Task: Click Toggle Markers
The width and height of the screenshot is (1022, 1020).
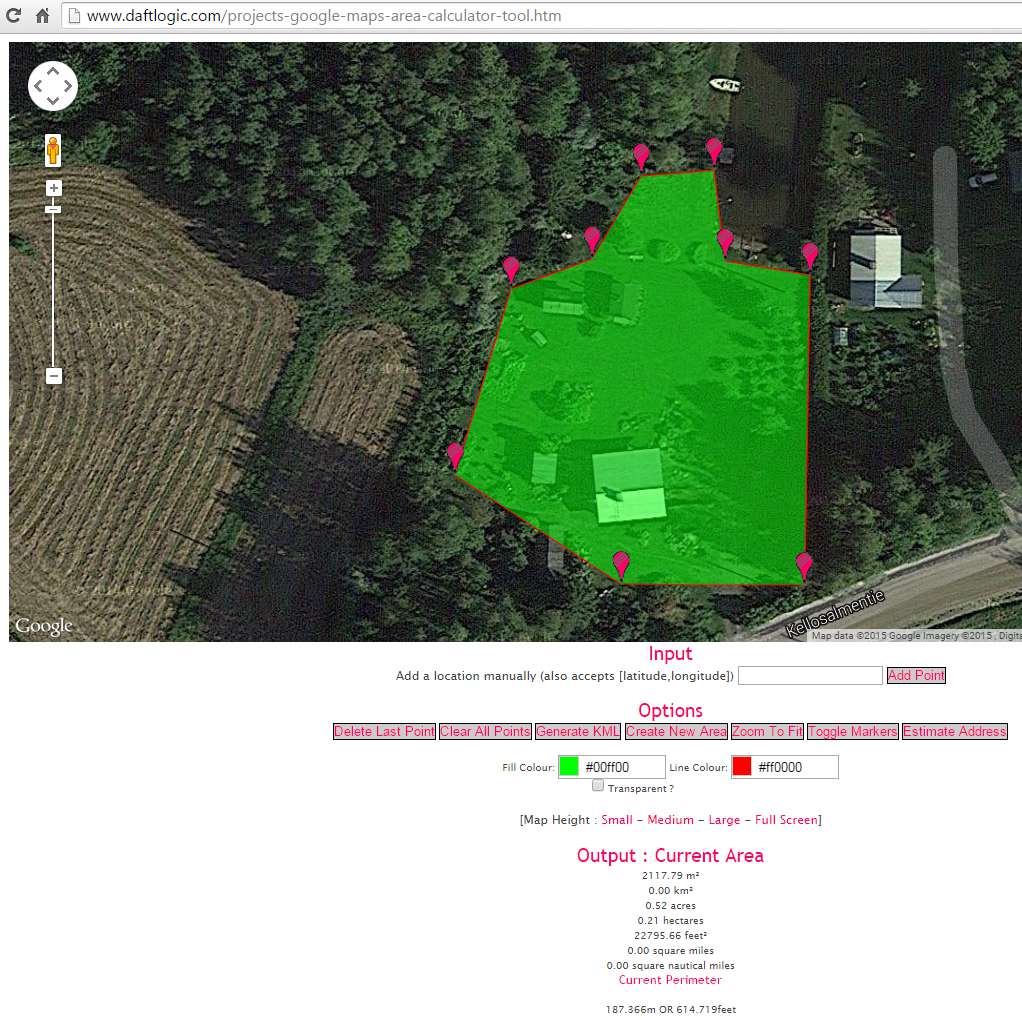Action: coord(853,731)
